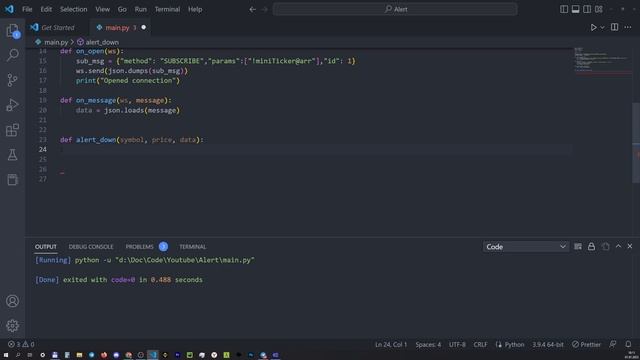Click the editor vertical scrollbar
This screenshot has width=640, height=360.
coord(636,143)
